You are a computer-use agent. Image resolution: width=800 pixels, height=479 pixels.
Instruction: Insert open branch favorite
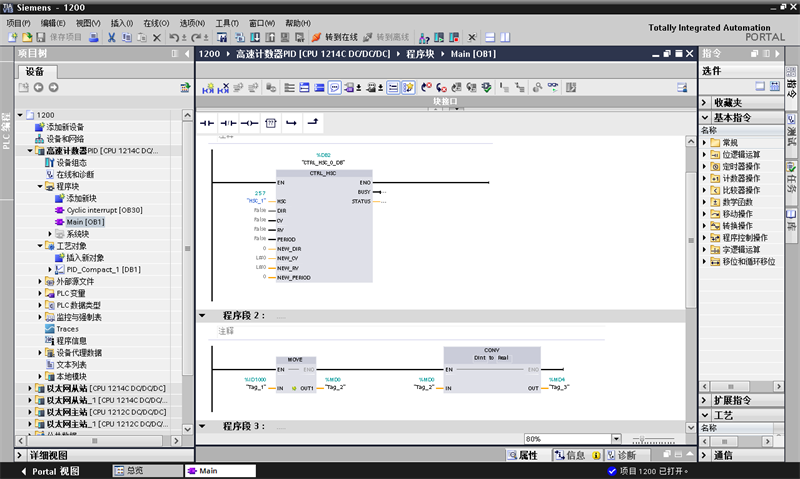click(291, 123)
